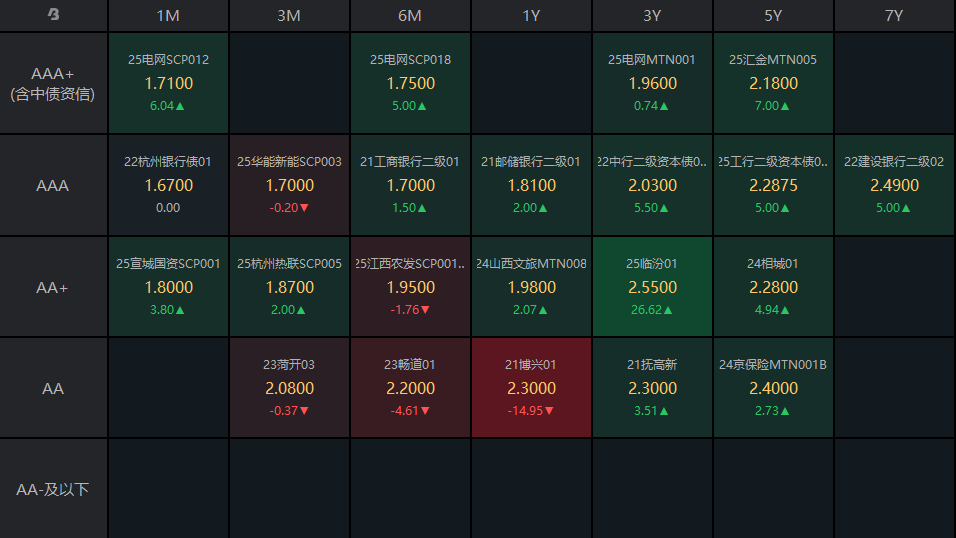This screenshot has width=956, height=538.
Task: Open the 25电网SCP018 bond cell
Action: 410,83
